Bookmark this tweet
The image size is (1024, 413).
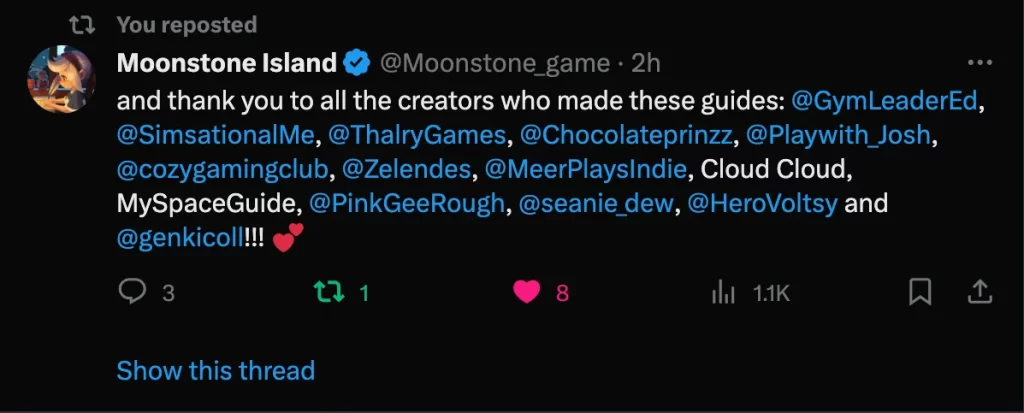(x=920, y=293)
